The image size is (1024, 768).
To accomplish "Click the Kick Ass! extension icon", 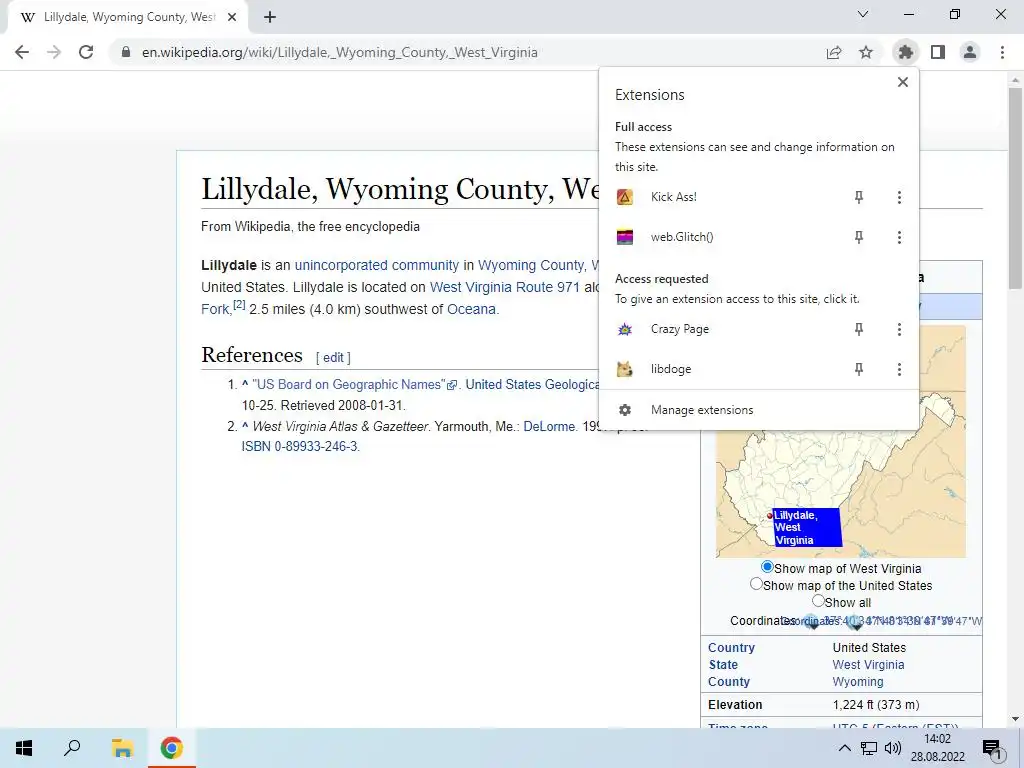I will coord(625,197).
